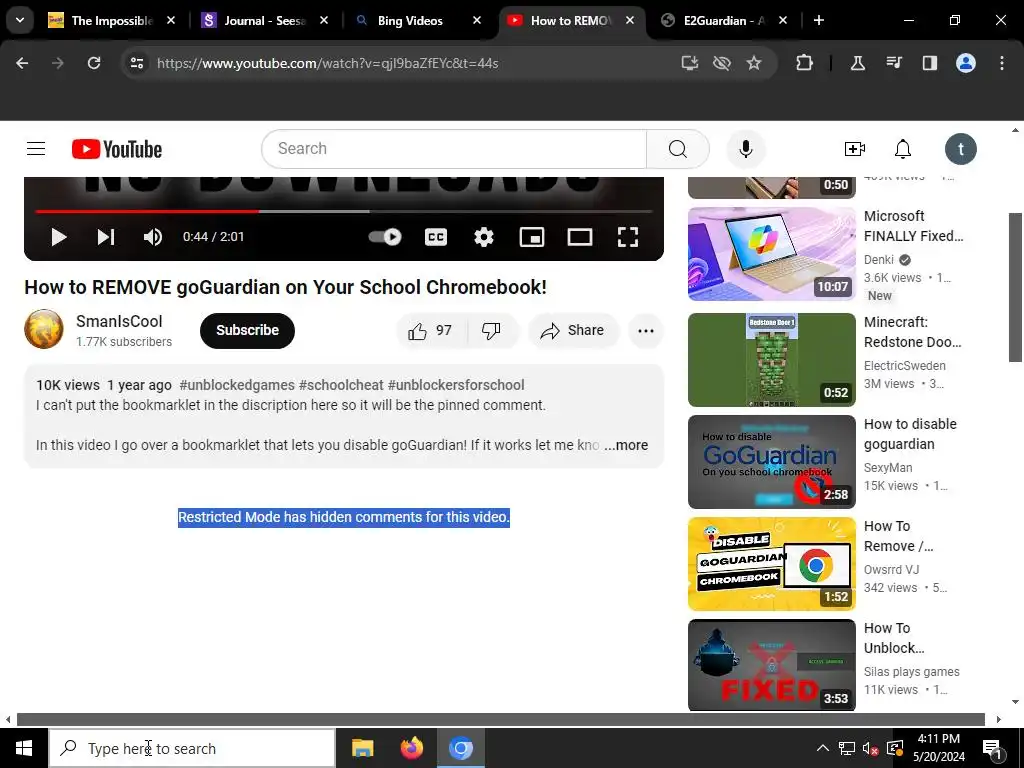Show hidden system tray icons
Viewport: 1024px width, 768px height.
[x=823, y=748]
